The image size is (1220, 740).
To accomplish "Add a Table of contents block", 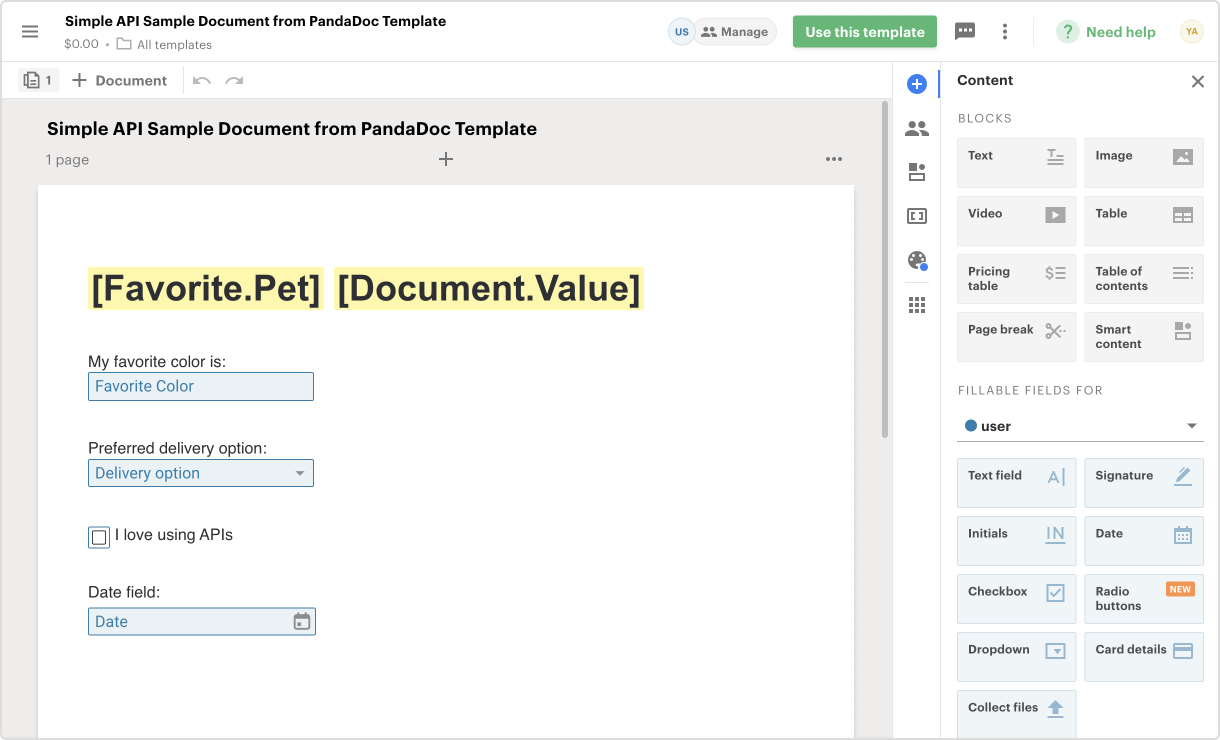I will [1144, 279].
